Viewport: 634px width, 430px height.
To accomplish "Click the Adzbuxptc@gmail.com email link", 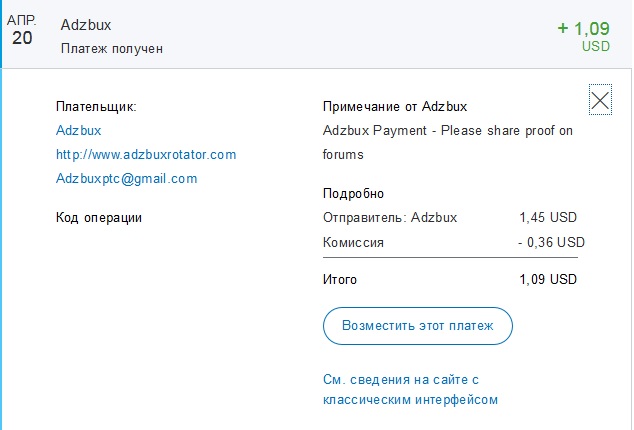I will [x=127, y=178].
